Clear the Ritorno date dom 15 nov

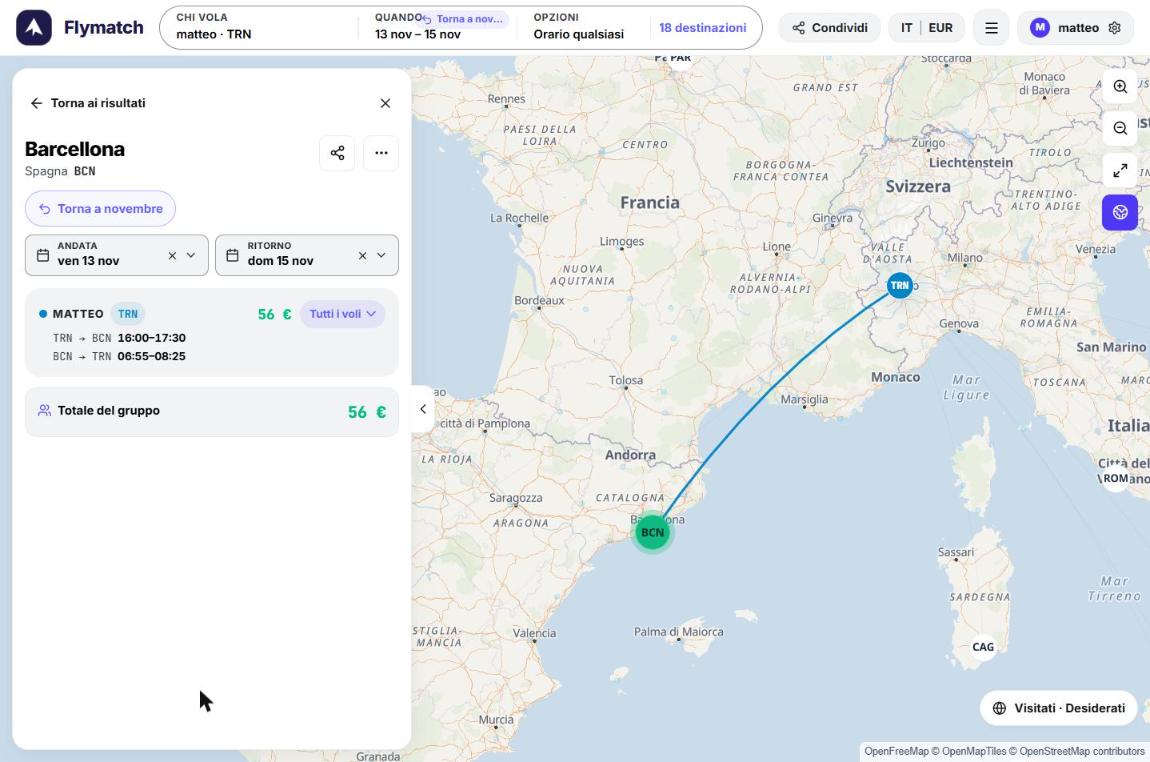(x=362, y=255)
